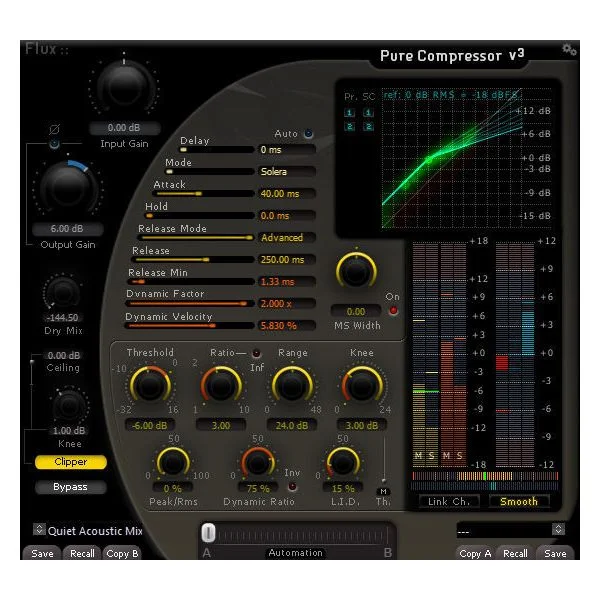Click the Threshold knob
The height and width of the screenshot is (600, 600).
coord(150,385)
